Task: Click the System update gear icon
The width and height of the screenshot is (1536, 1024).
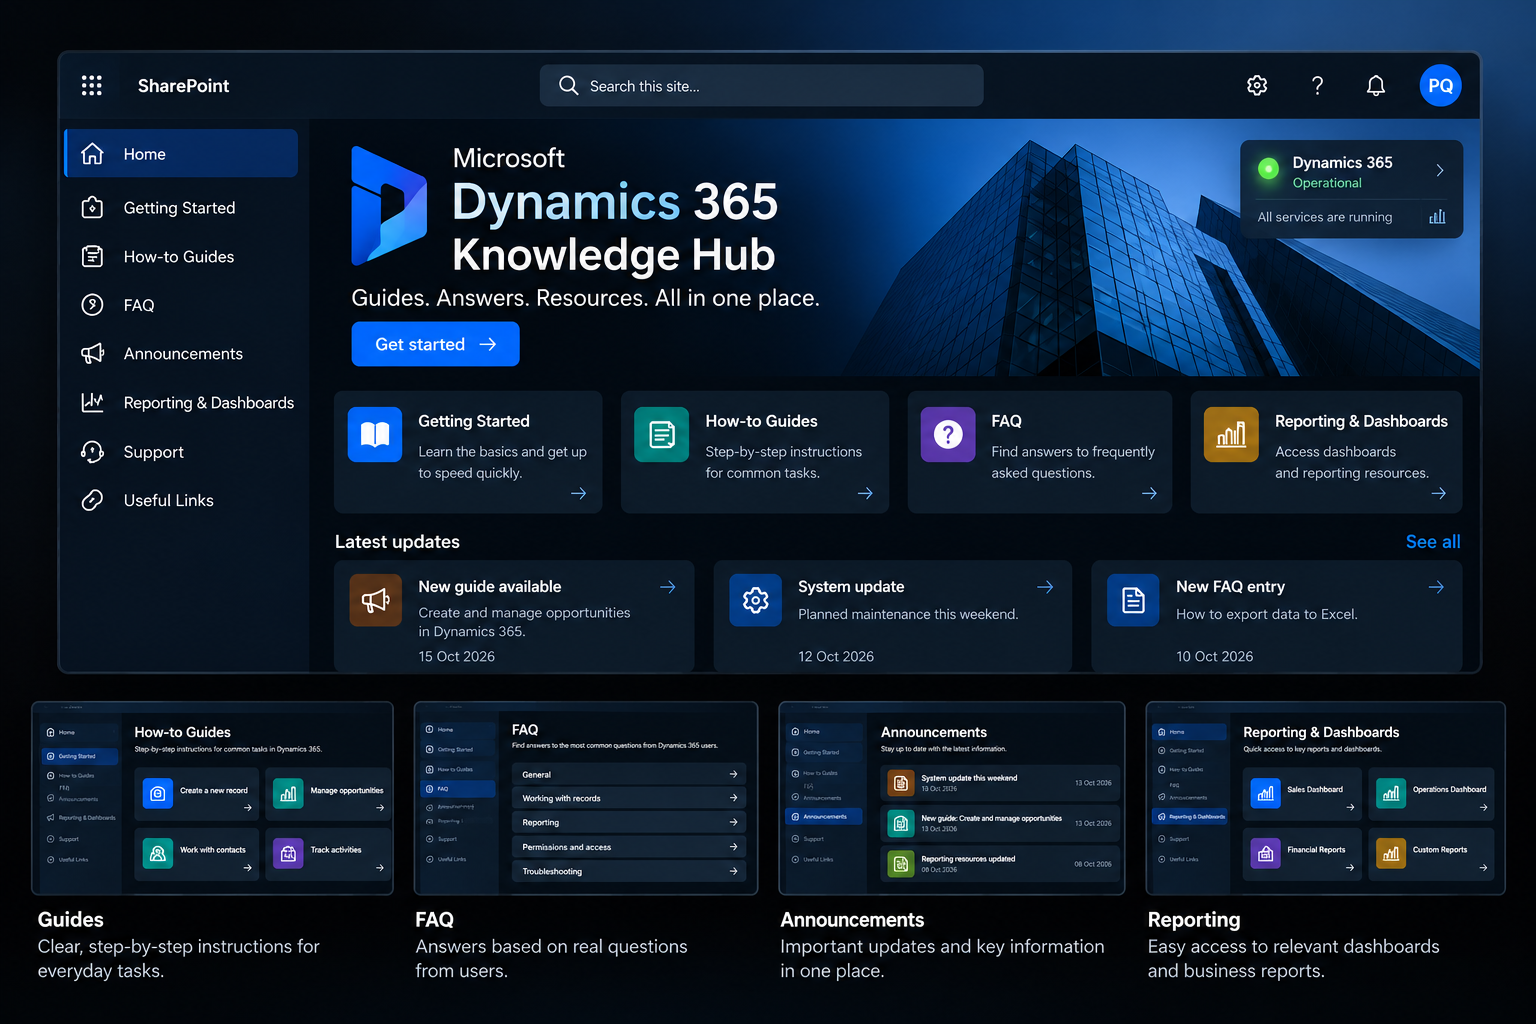Action: pos(755,600)
